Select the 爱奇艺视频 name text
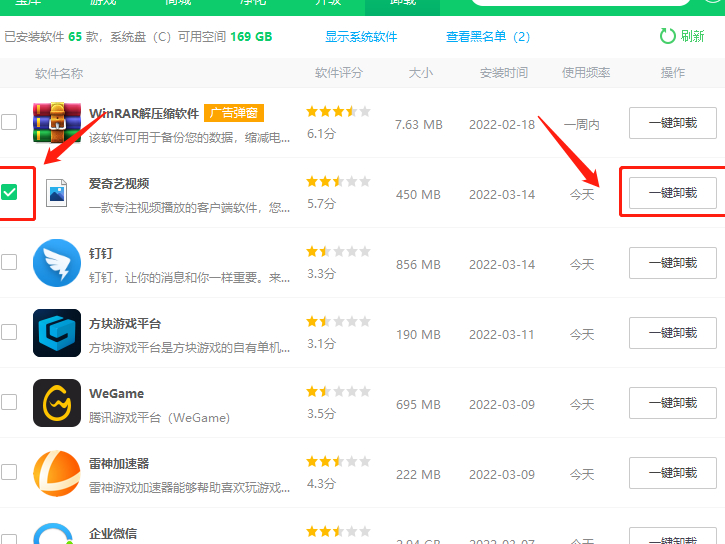Viewport: 725px width, 544px height. pyautogui.click(x=119, y=183)
